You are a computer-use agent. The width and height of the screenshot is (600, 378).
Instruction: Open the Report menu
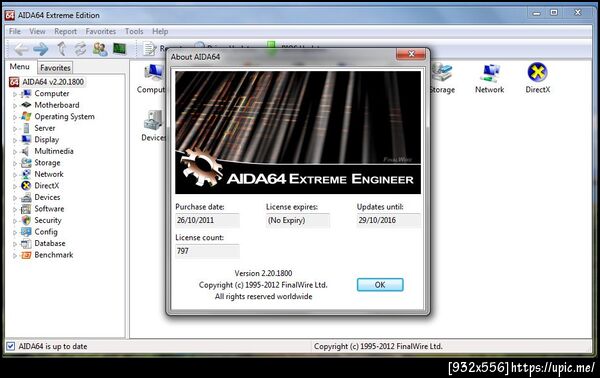tap(65, 31)
